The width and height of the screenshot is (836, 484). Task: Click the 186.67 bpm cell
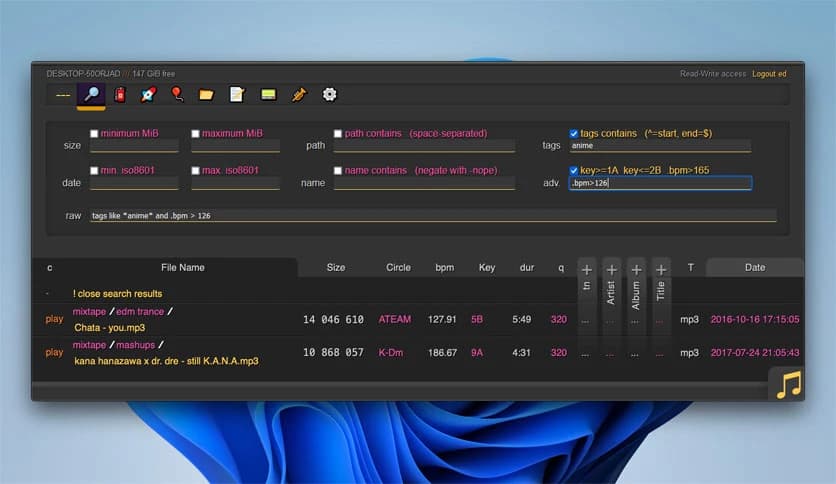(x=443, y=352)
